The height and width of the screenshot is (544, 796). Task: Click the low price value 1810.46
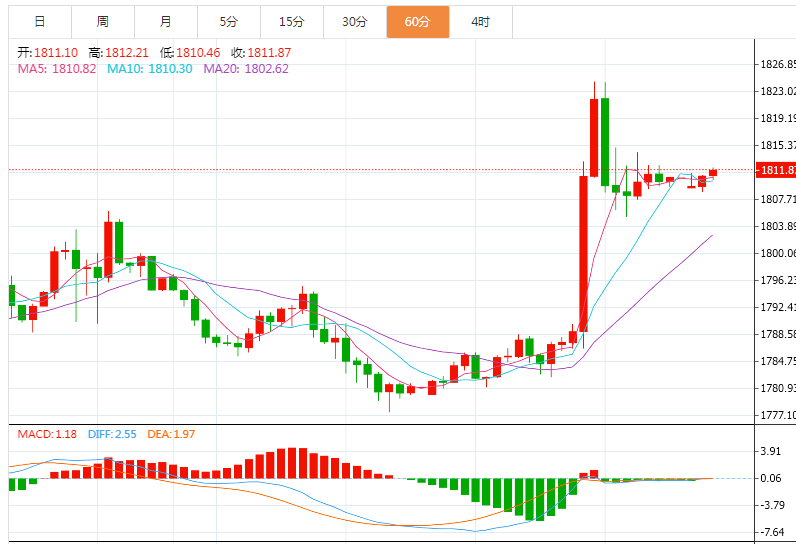[x=198, y=53]
